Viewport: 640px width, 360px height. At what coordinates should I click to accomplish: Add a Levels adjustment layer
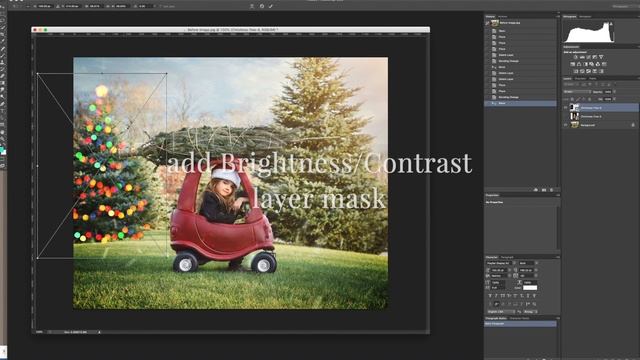tap(582, 57)
